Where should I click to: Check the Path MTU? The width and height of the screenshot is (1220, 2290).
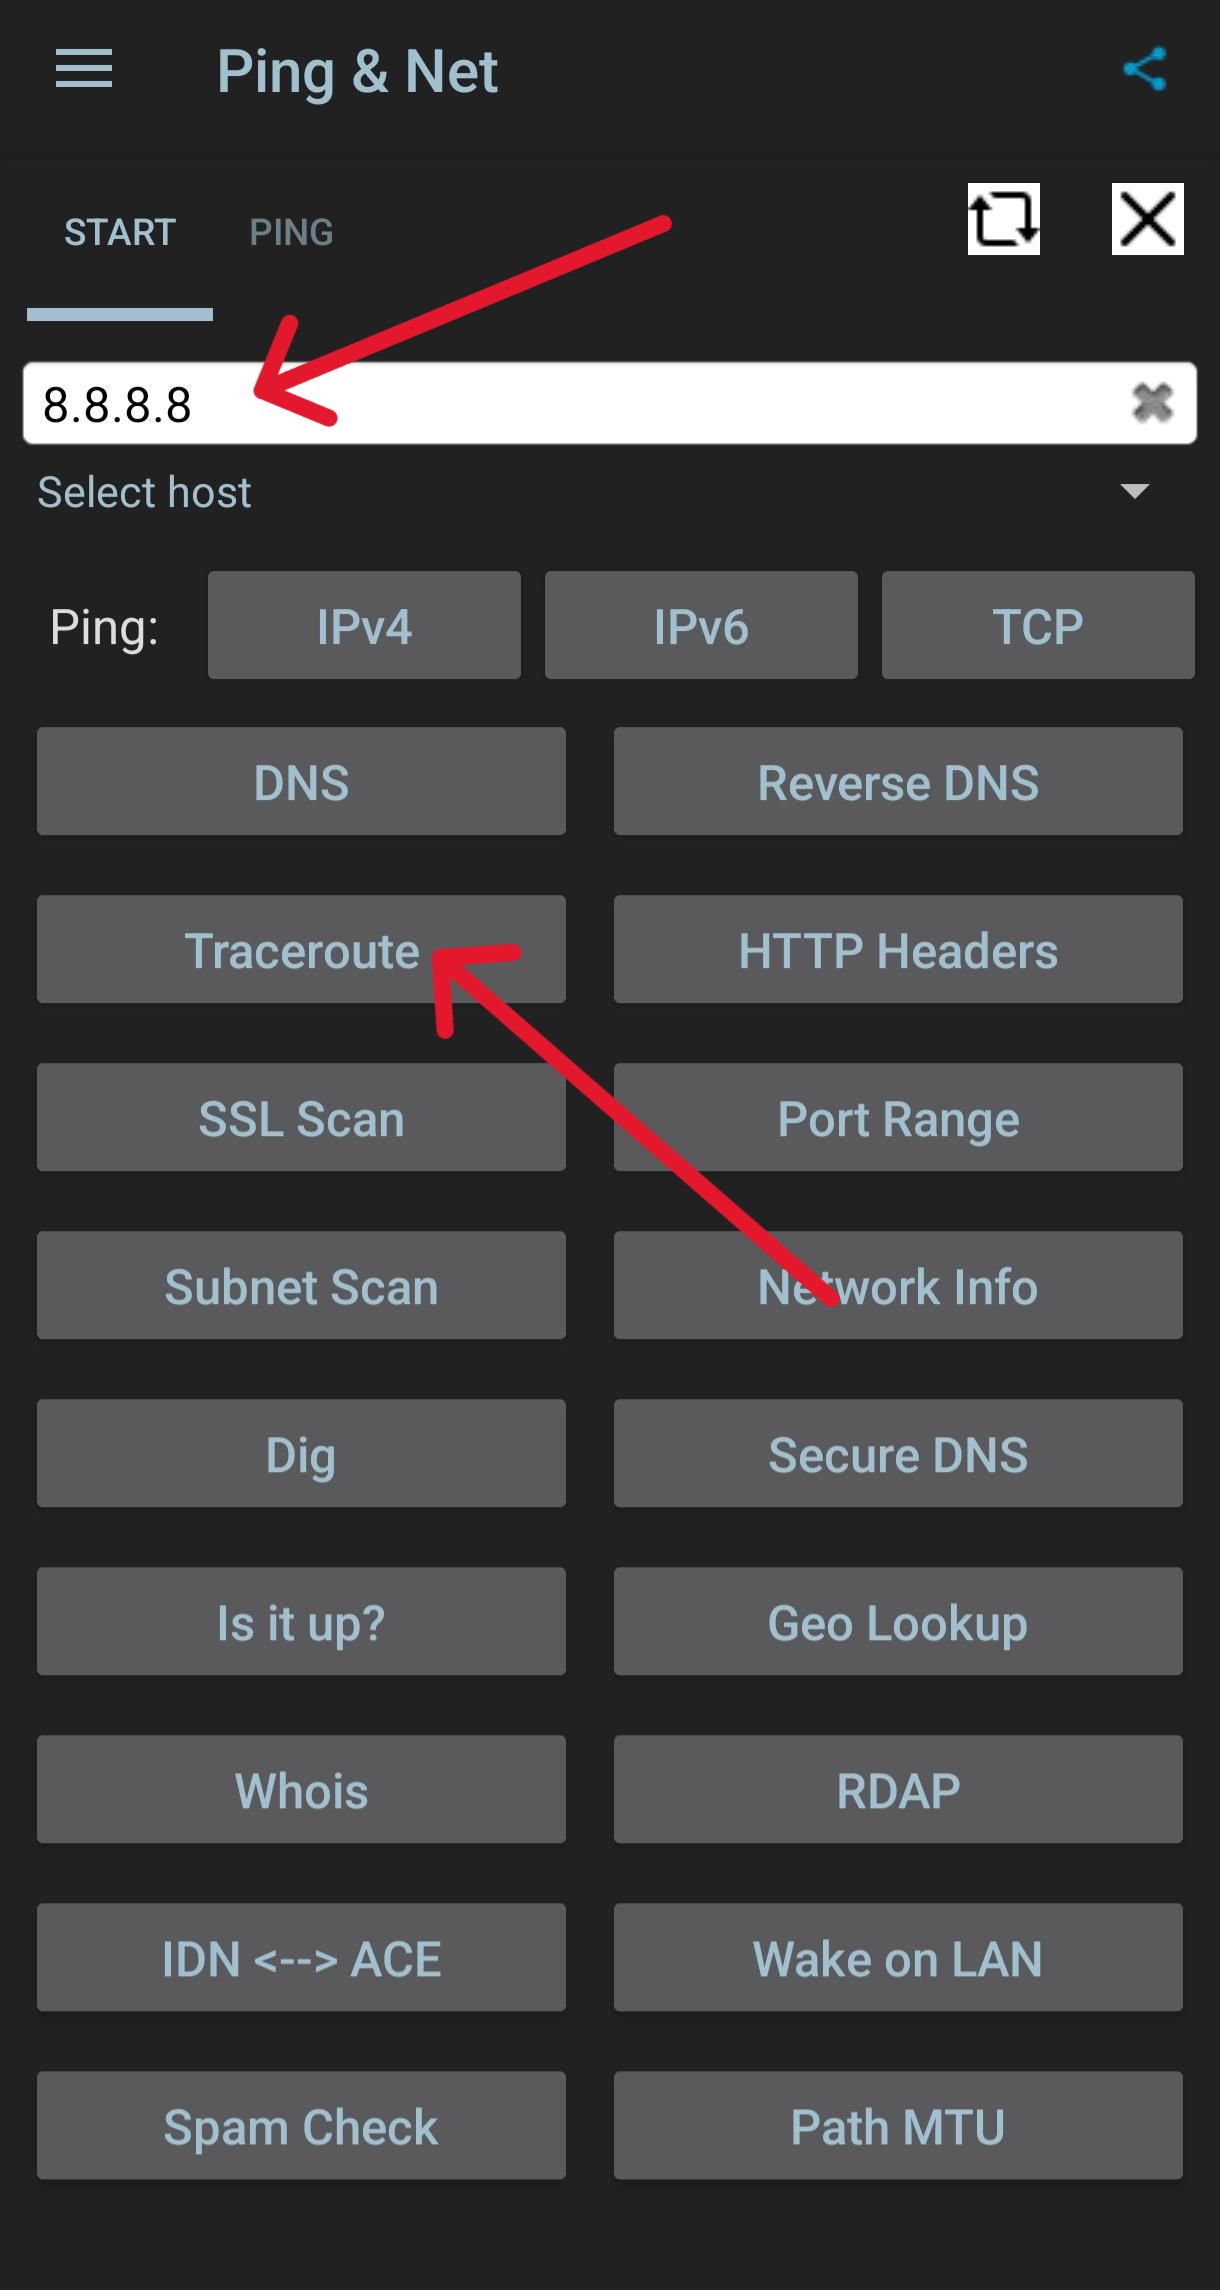pyautogui.click(x=897, y=2126)
